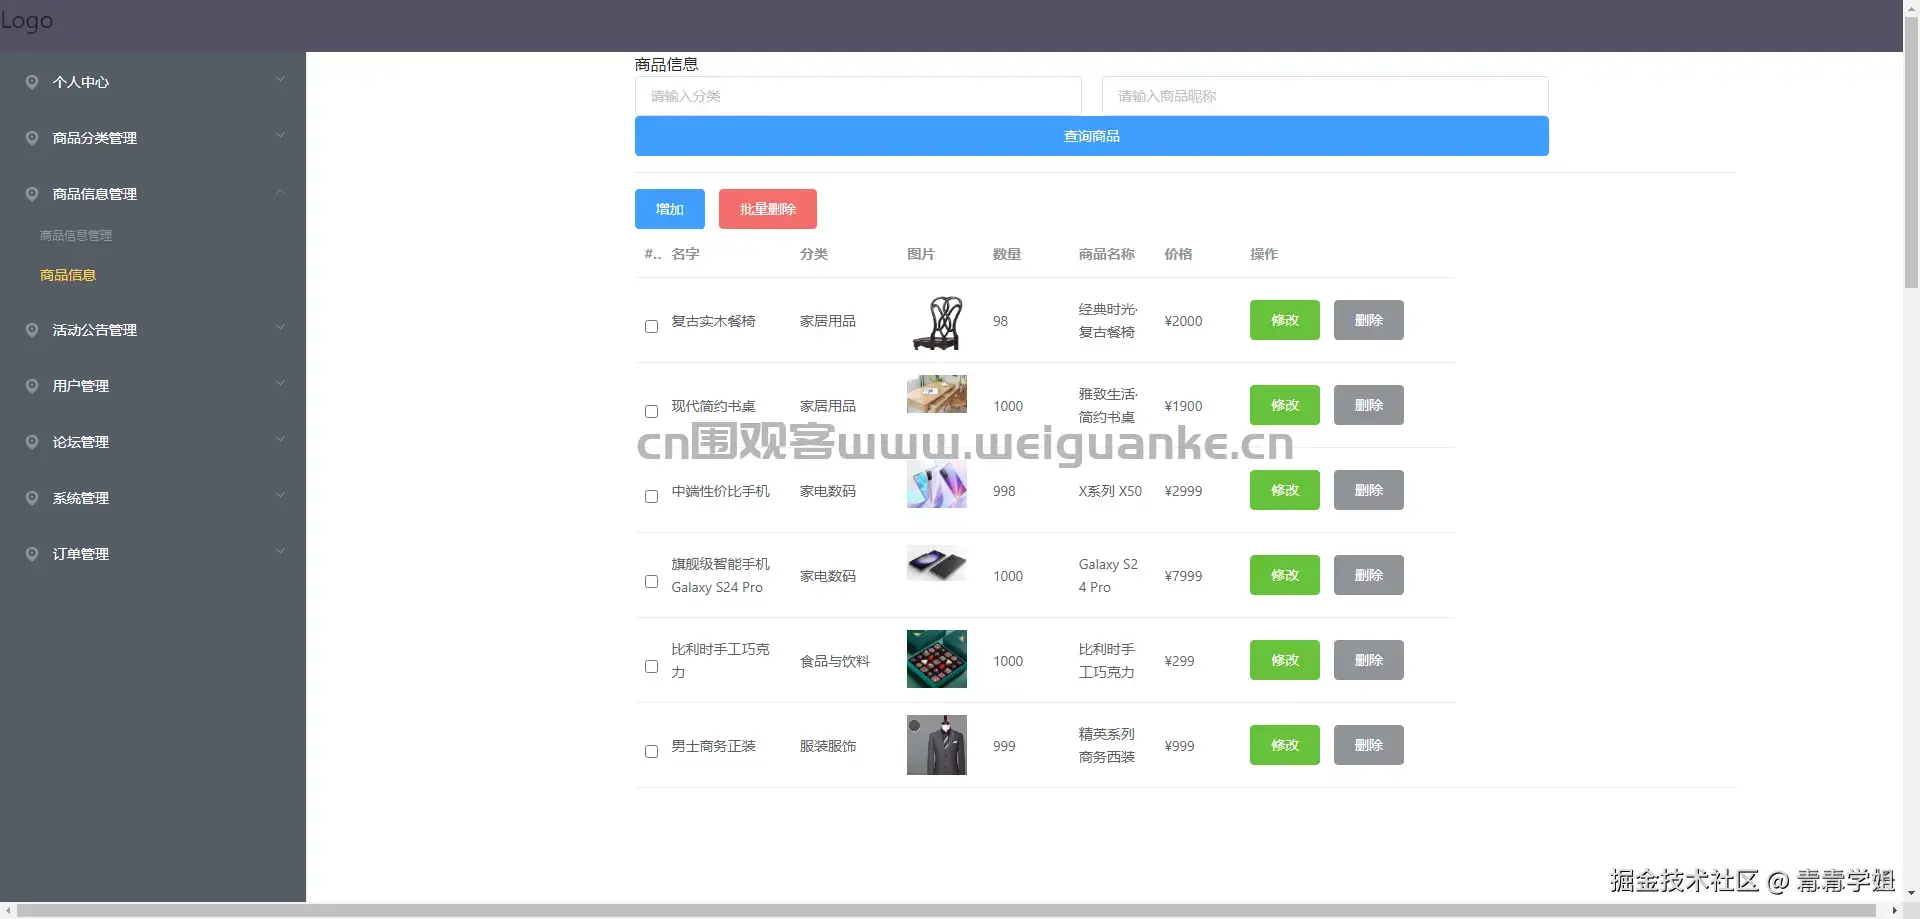Open the Galaxy S24 Pro thumbnail
Screen dimensions: 1920x919
(937, 563)
